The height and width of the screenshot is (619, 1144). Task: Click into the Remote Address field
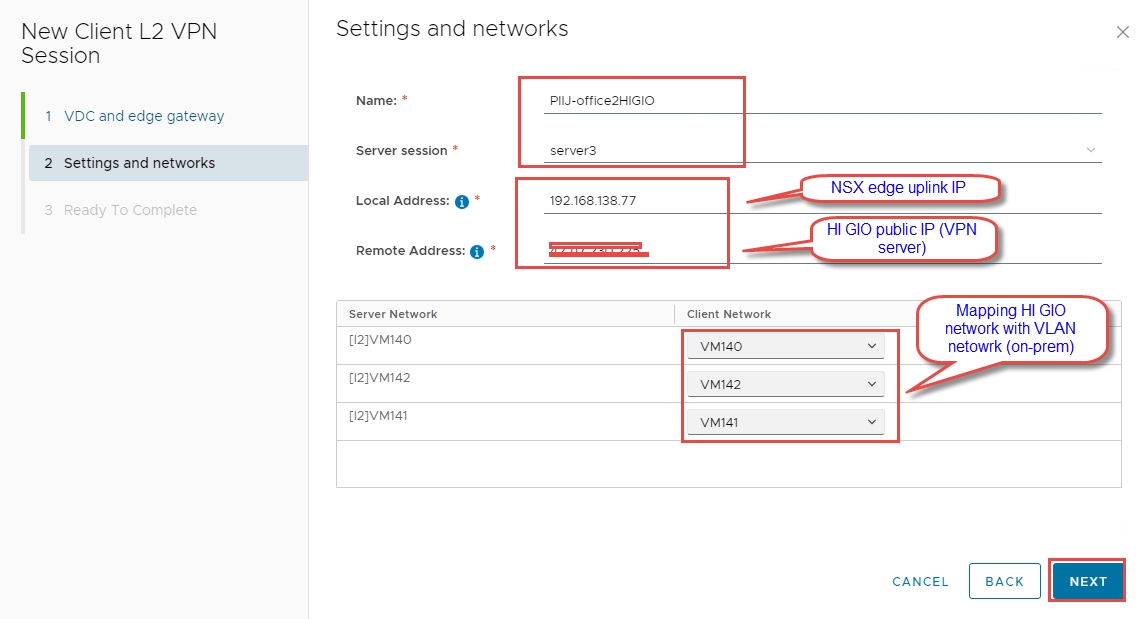point(822,252)
